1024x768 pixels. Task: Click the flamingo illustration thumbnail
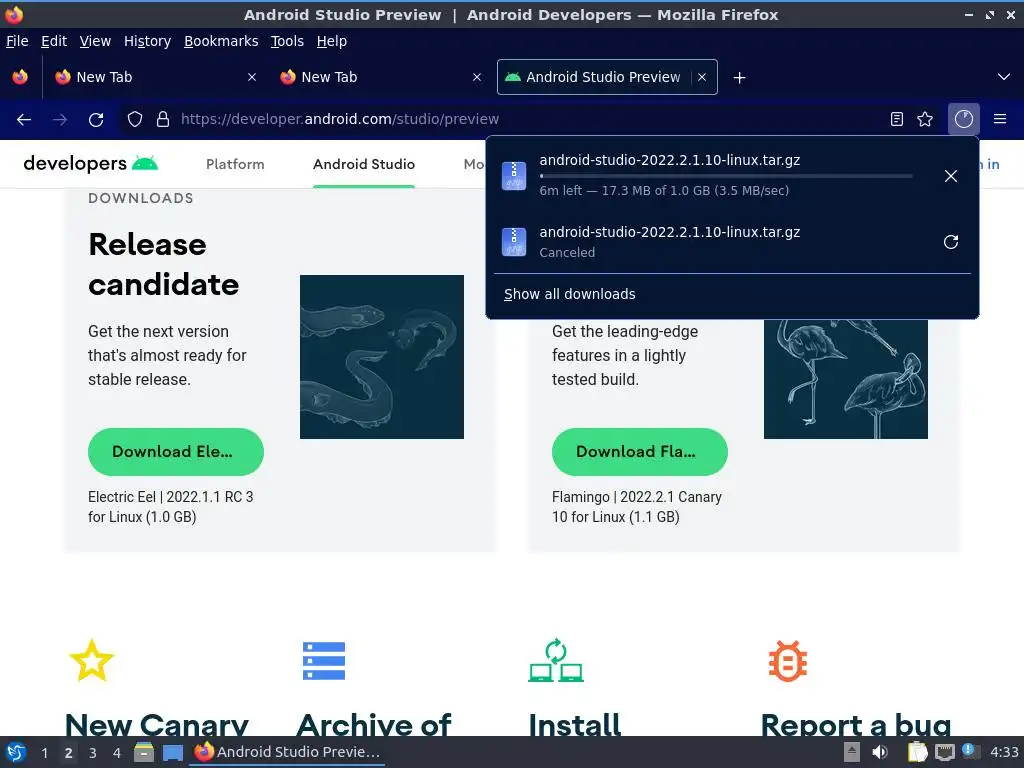(846, 379)
